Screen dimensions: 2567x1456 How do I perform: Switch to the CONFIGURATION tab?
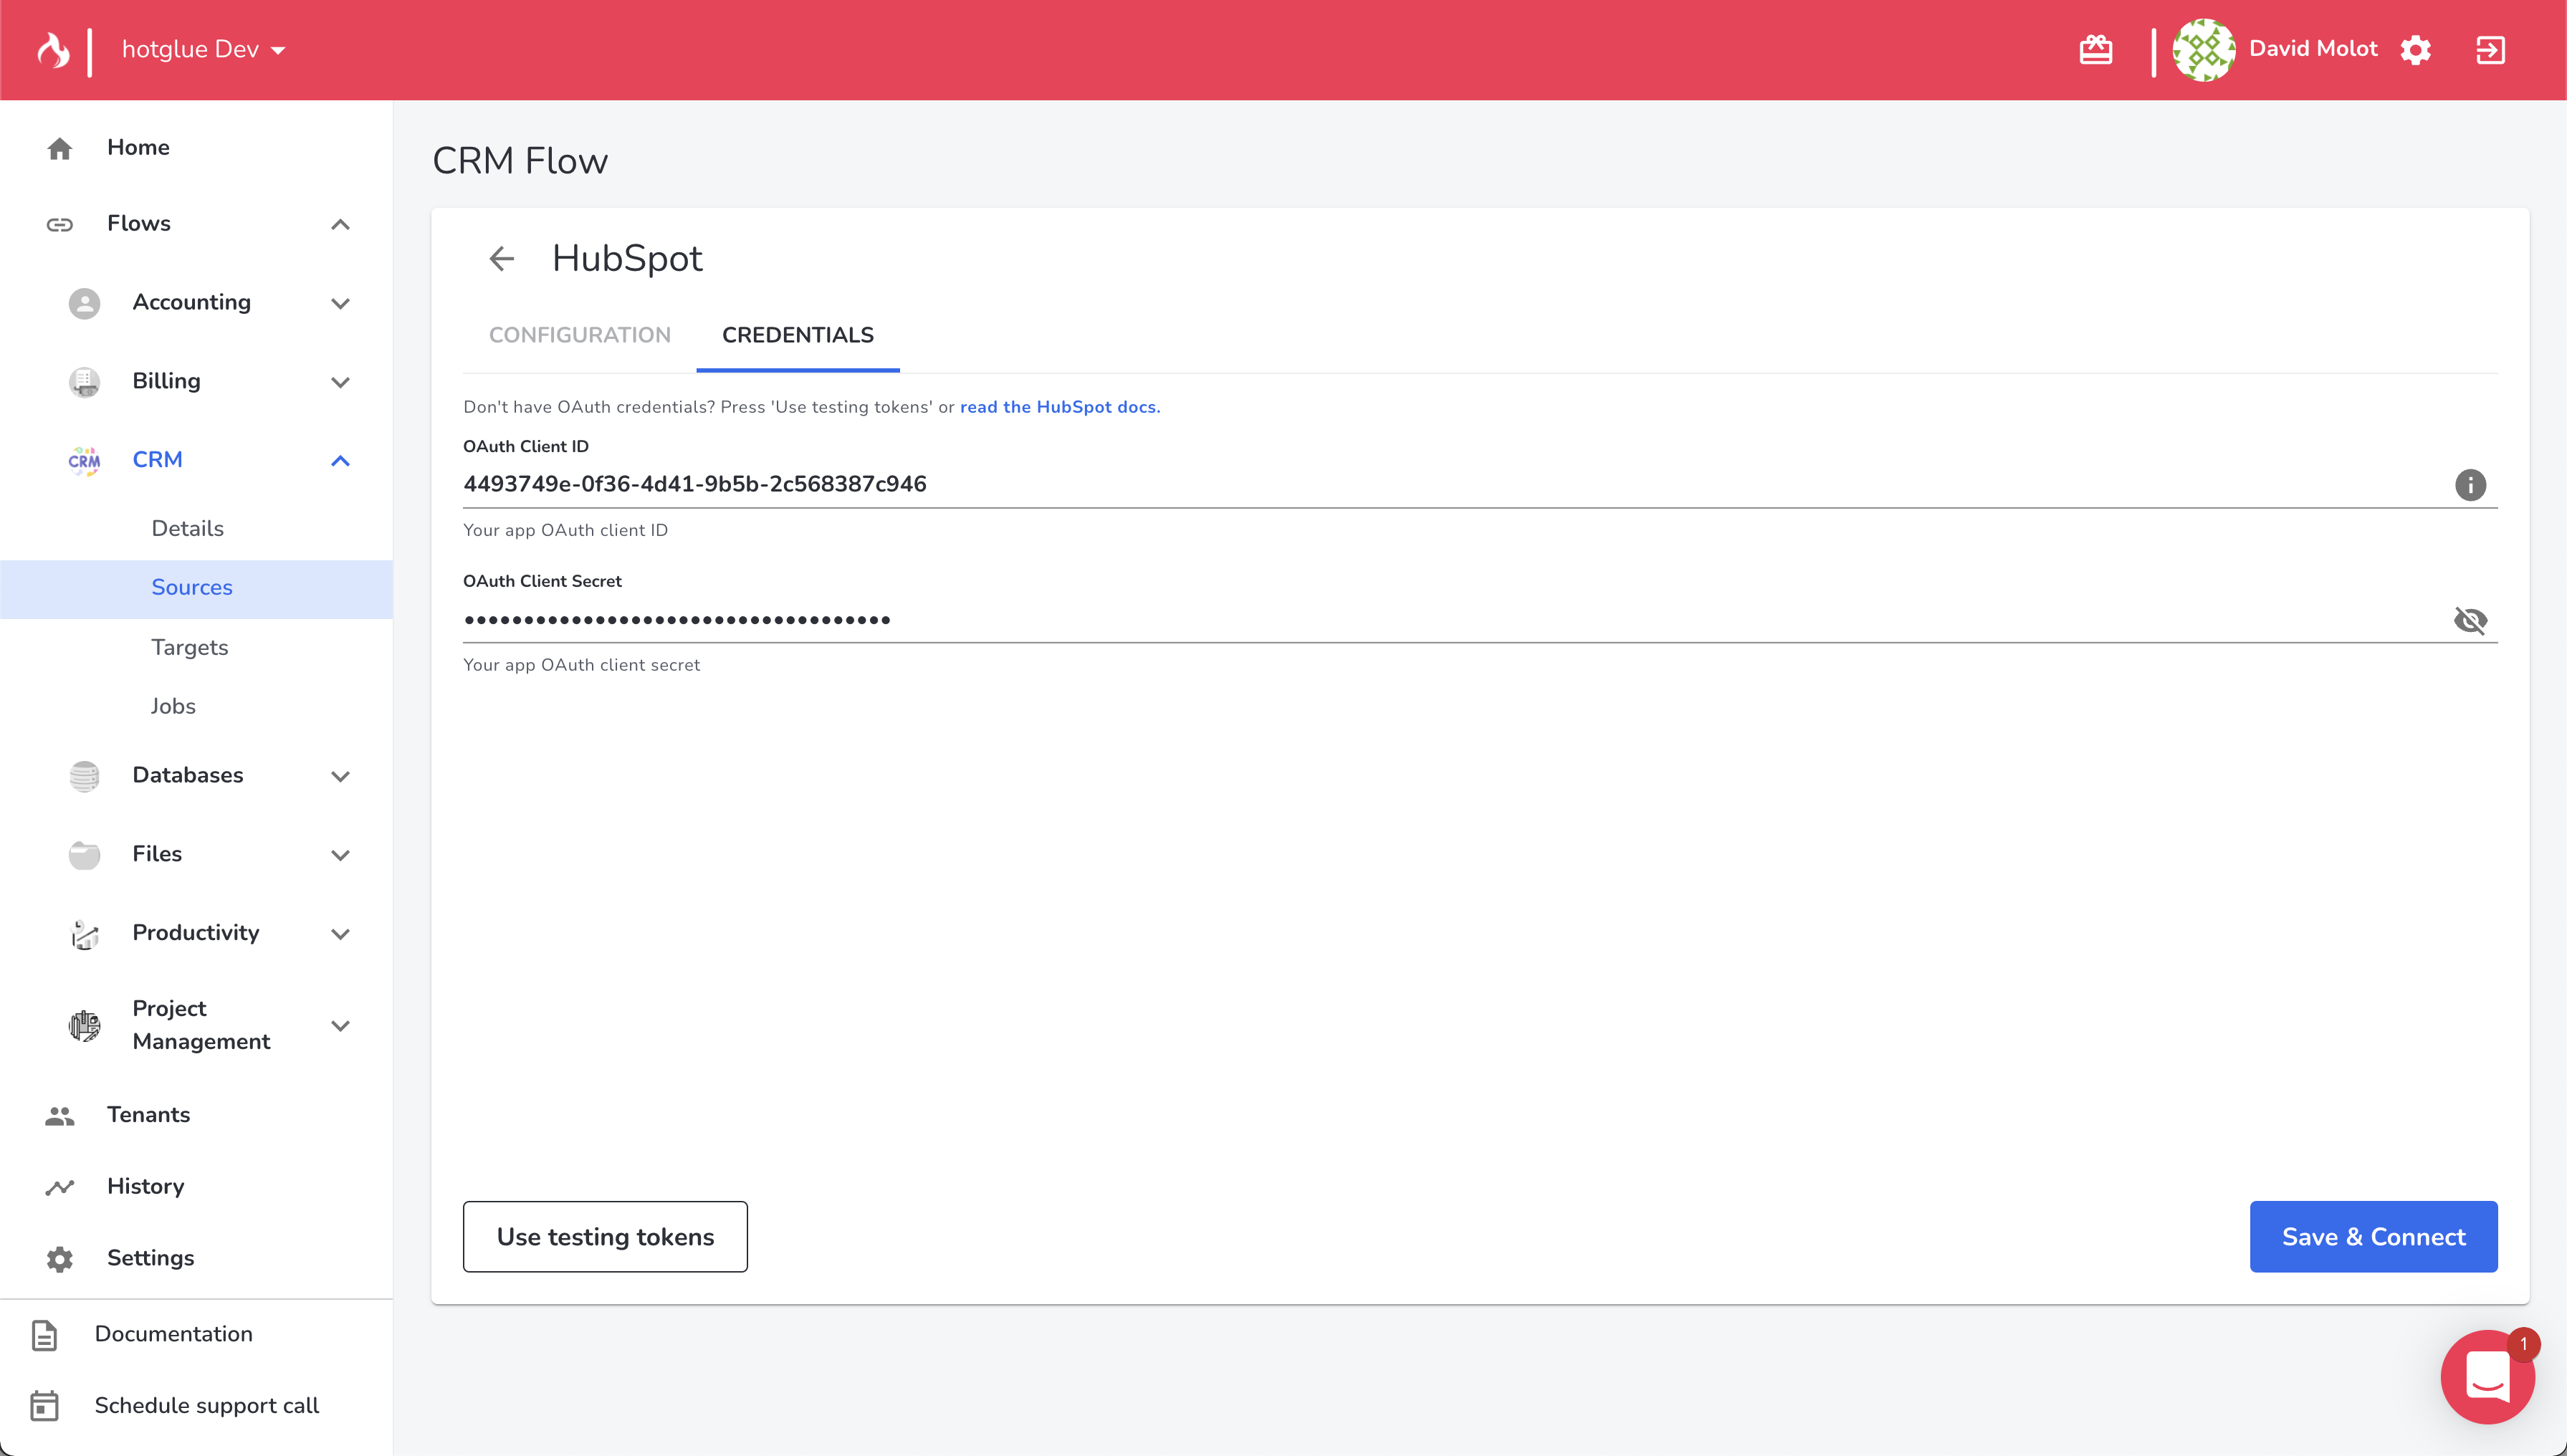point(580,336)
